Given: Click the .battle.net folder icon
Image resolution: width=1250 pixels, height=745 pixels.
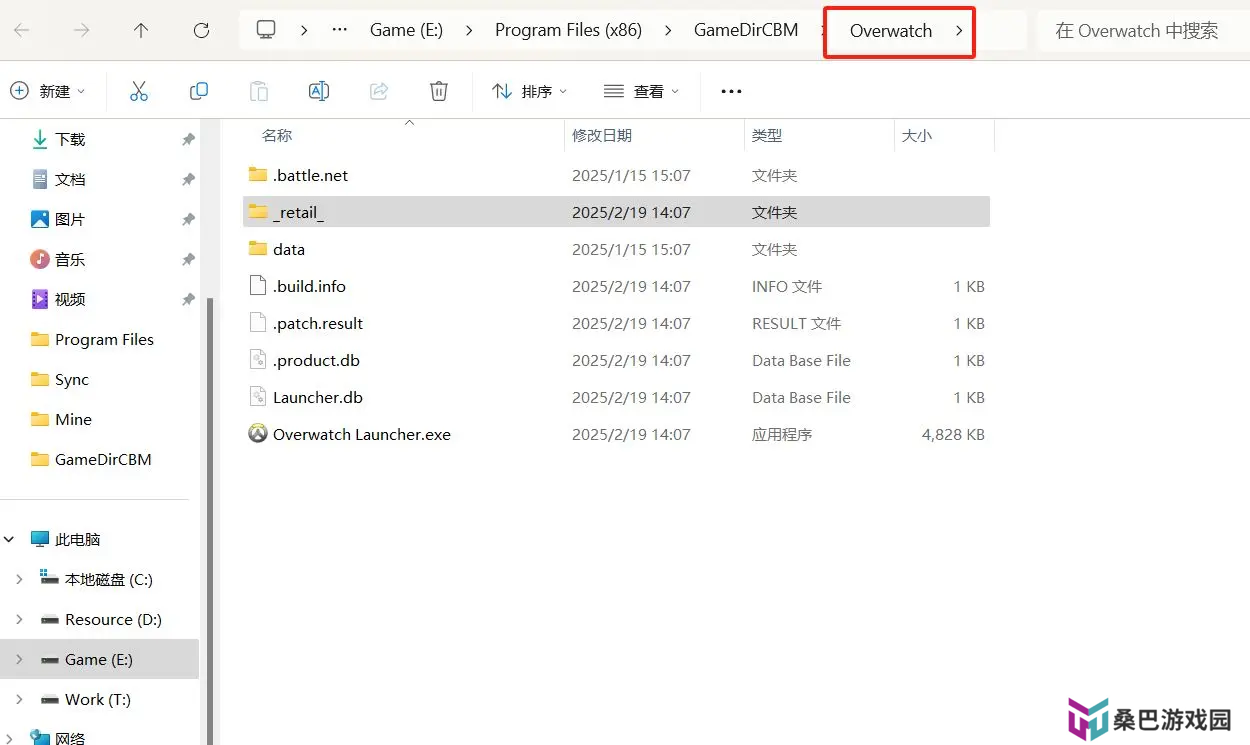Looking at the screenshot, I should point(258,175).
